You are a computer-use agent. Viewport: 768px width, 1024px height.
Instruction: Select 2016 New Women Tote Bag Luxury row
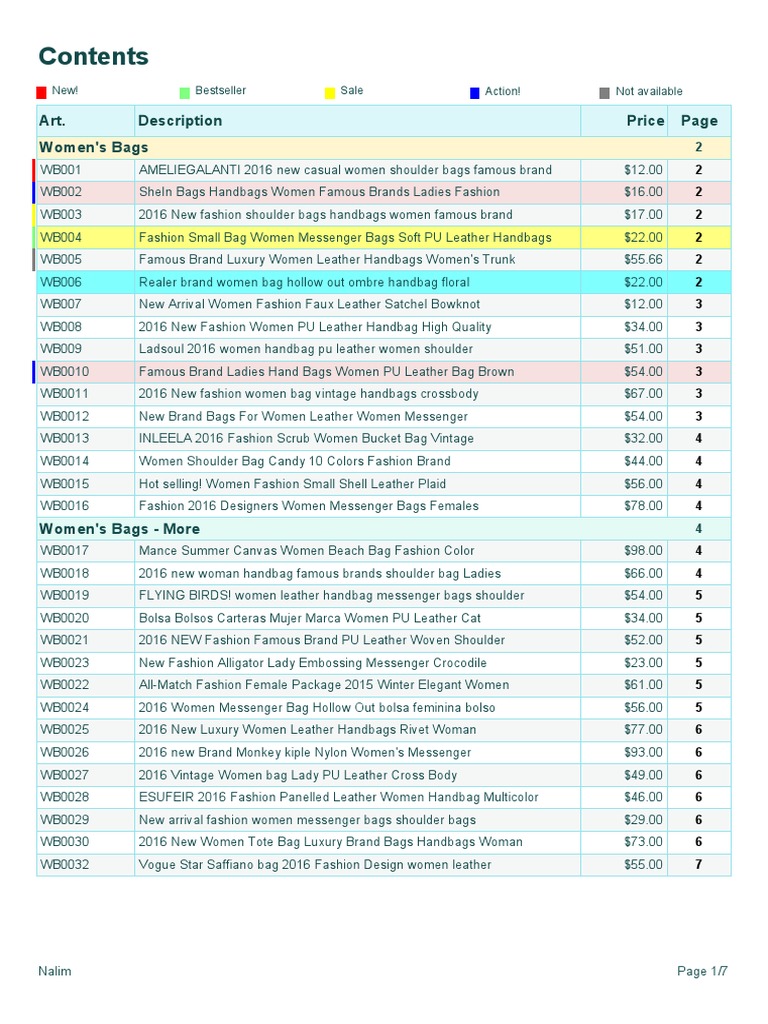pos(383,842)
